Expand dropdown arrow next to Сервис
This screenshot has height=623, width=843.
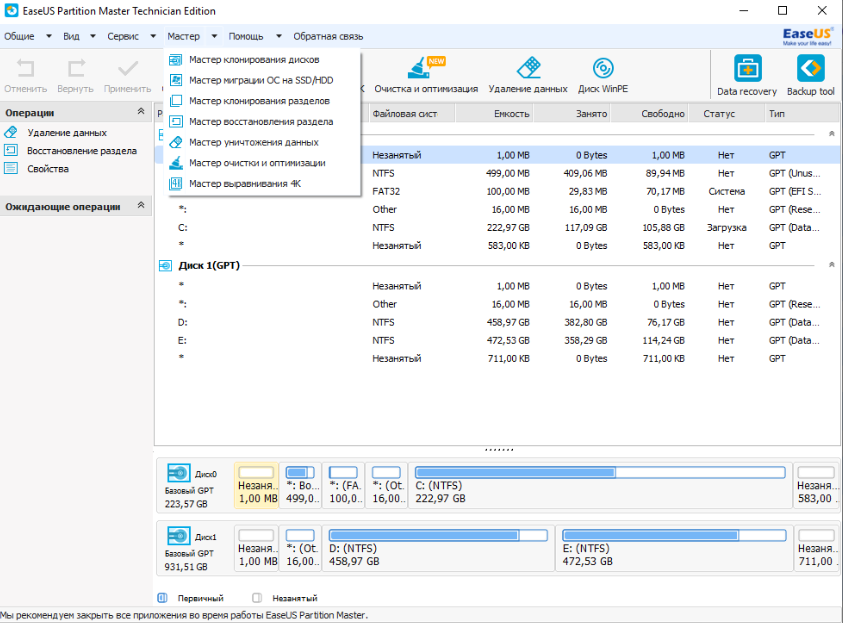click(x=153, y=37)
